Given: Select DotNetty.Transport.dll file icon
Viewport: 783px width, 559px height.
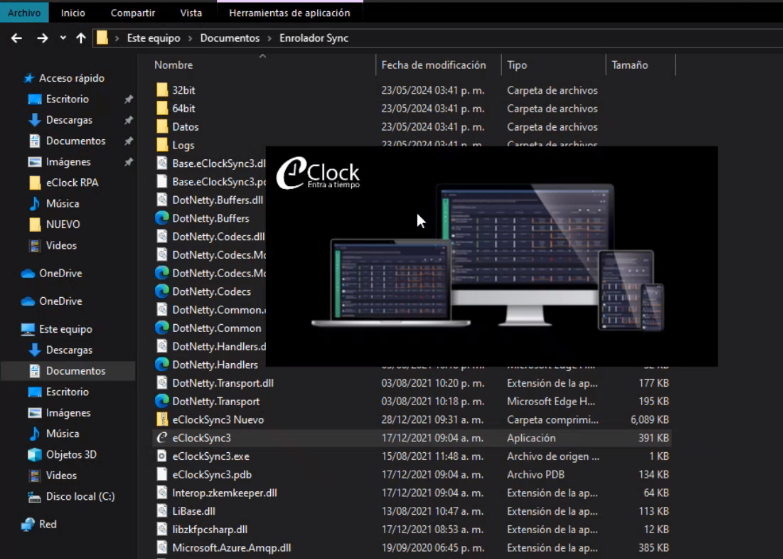Looking at the screenshot, I should [162, 383].
